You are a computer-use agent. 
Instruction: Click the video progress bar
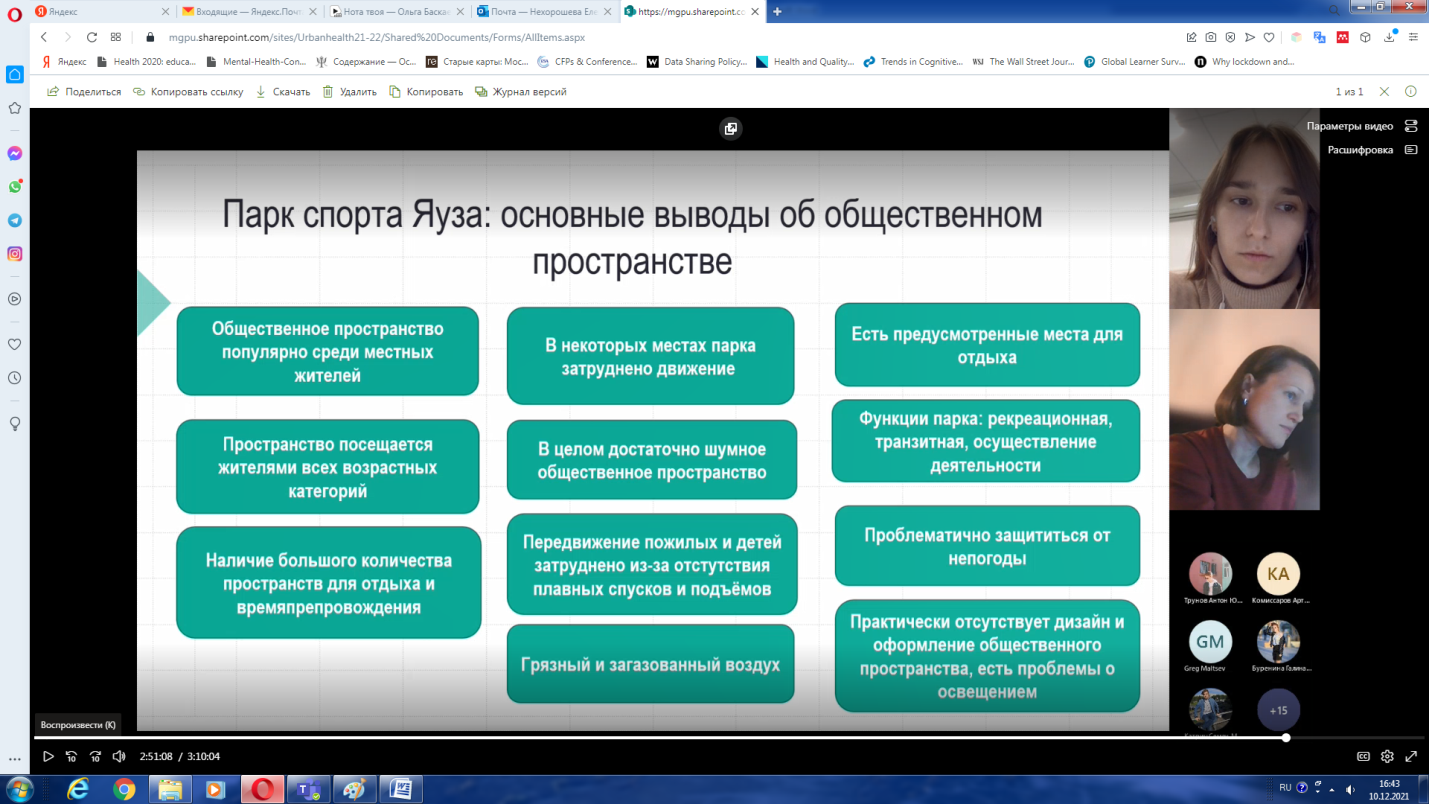(660, 738)
